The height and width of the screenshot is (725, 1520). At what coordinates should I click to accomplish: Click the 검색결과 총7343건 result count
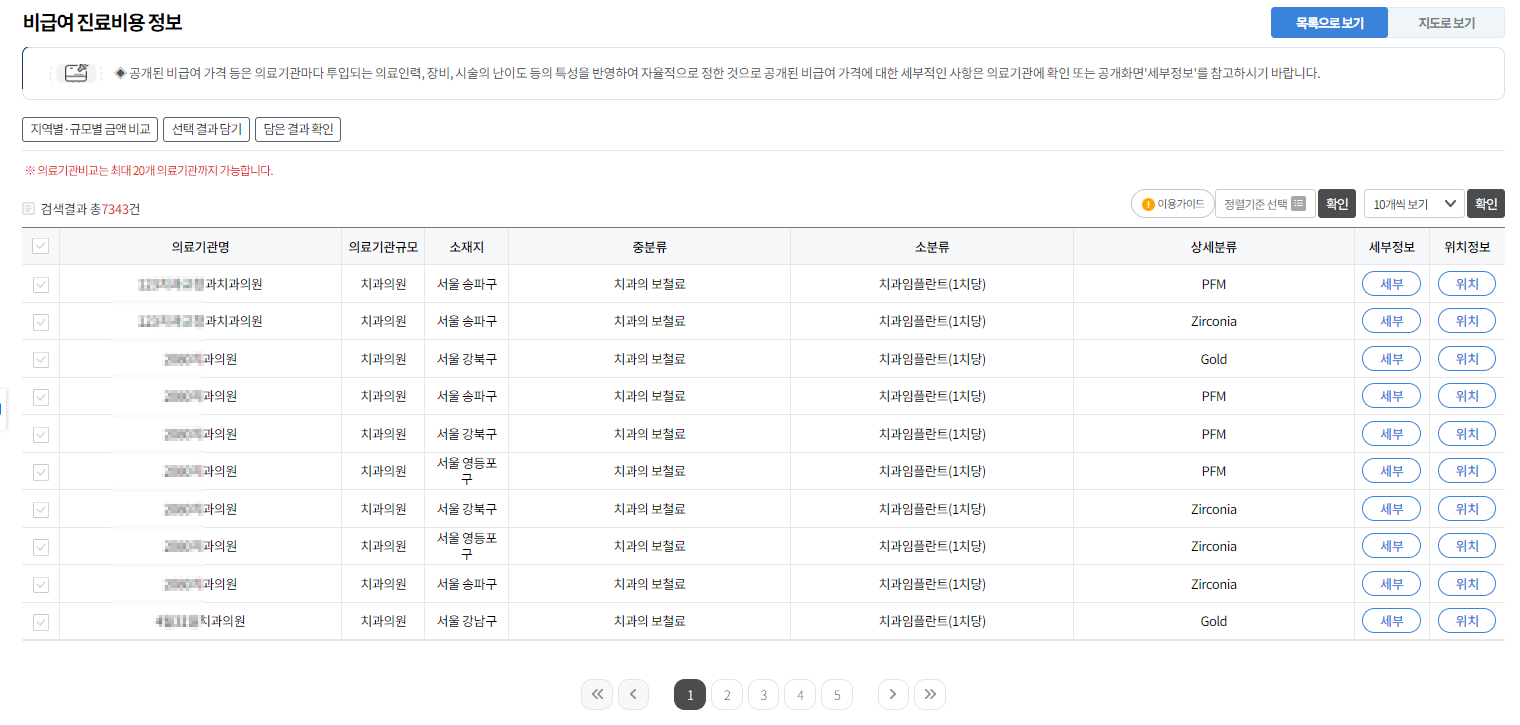coord(90,209)
